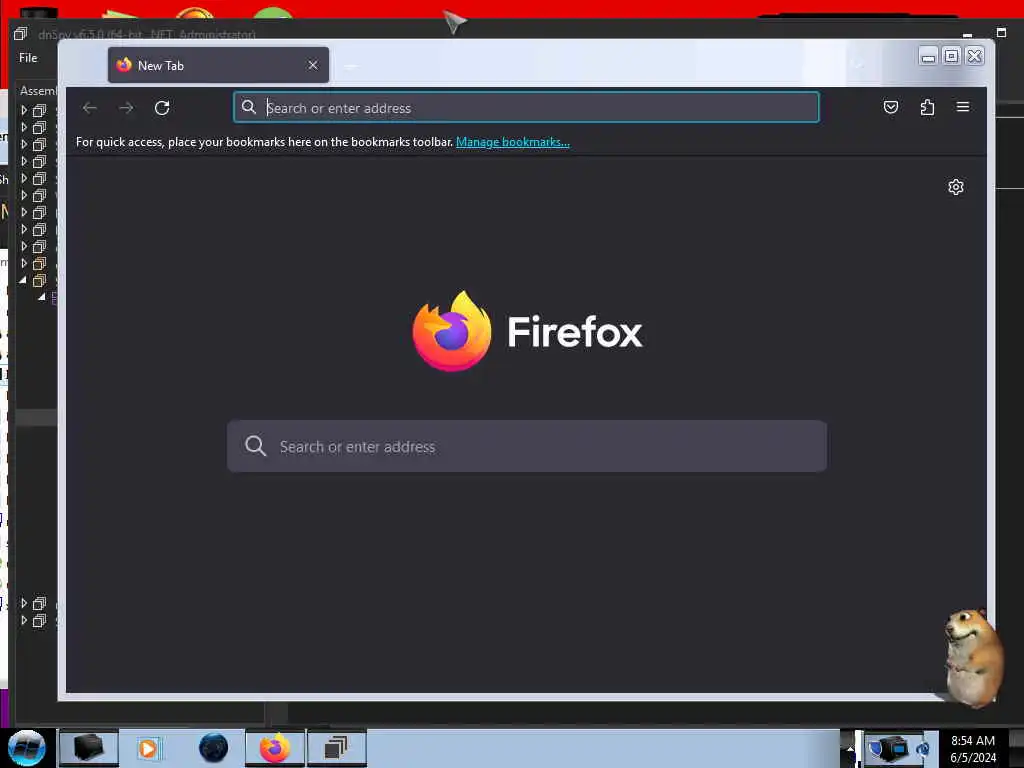Click the Firefox logo on new tab page
Viewport: 1024px width, 768px height.
[526, 332]
